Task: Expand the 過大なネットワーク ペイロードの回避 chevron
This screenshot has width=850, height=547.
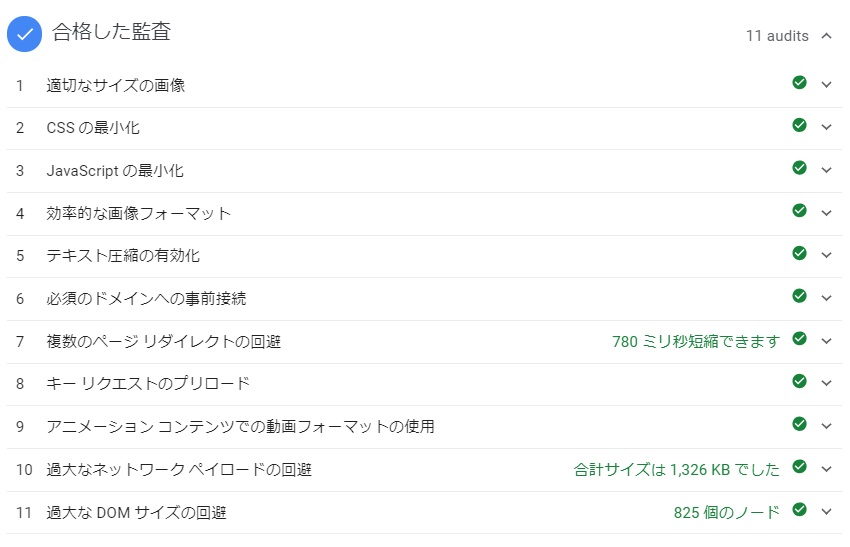Action: click(826, 469)
